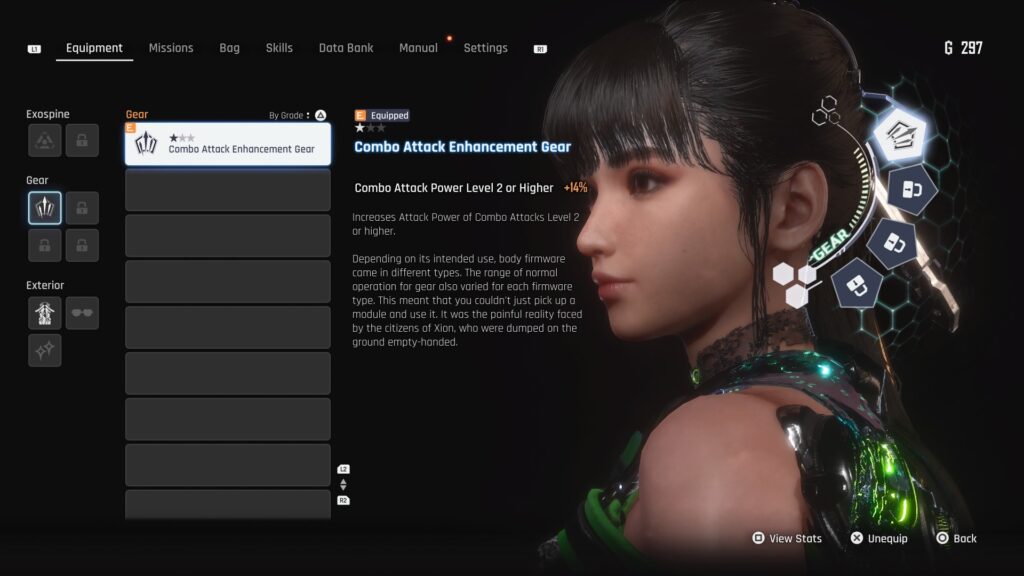Open the Settings tab
This screenshot has height=576, width=1024.
coord(485,48)
